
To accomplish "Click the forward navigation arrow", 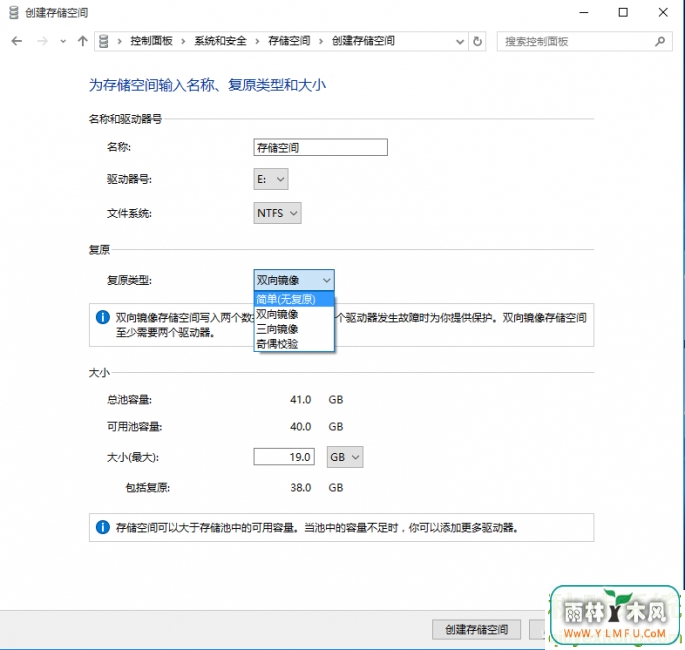I will (x=42, y=41).
